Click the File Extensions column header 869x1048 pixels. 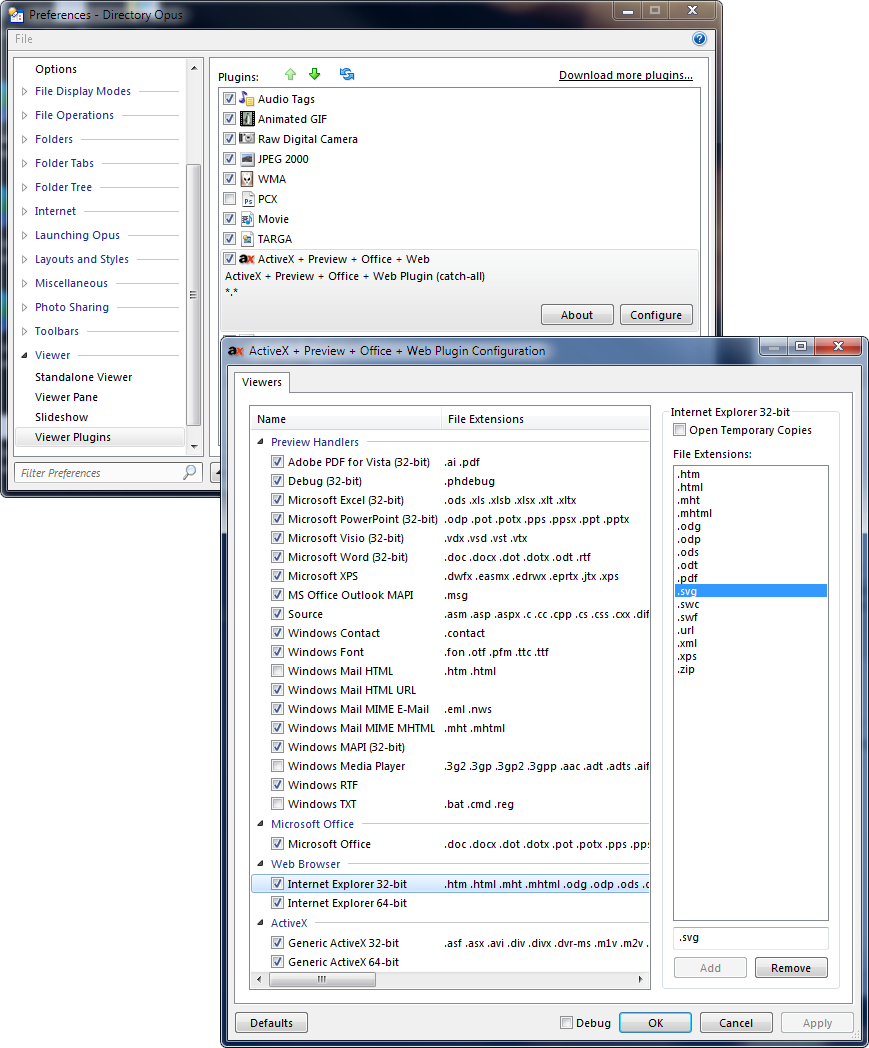coord(545,419)
